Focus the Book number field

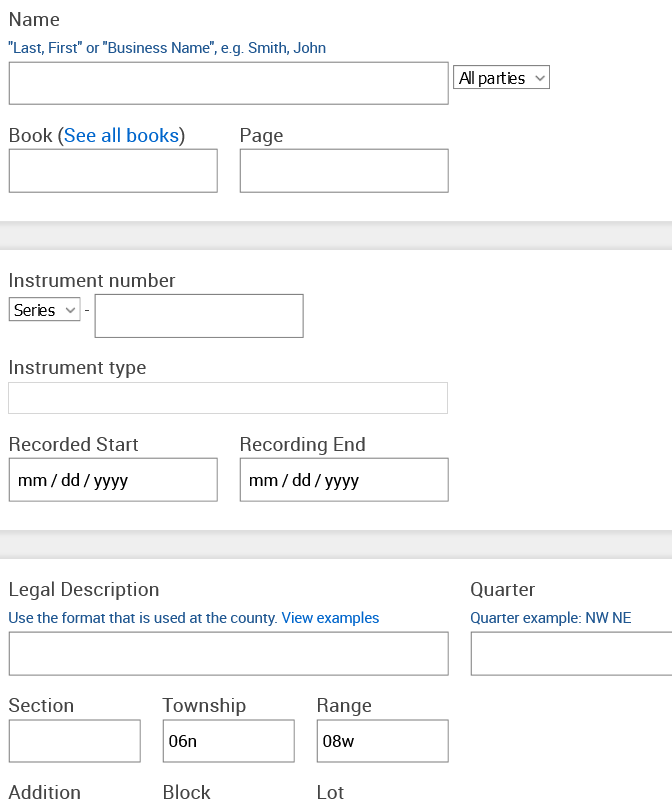click(113, 171)
